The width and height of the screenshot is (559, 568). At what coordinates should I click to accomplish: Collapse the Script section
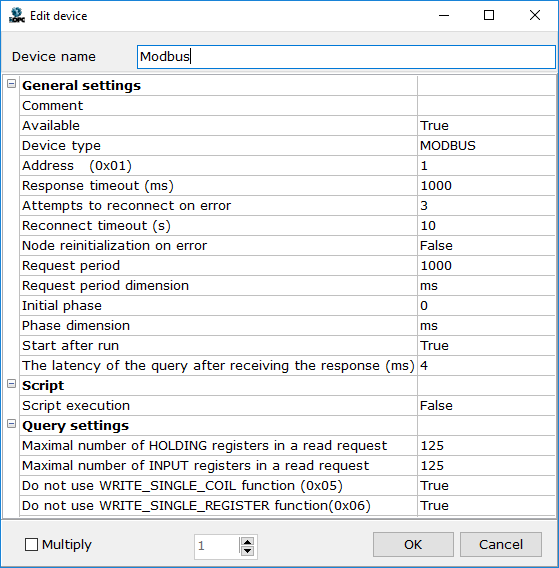(x=12, y=384)
